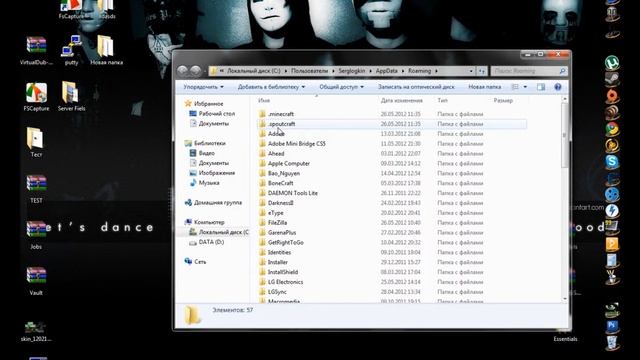Select the FileZilla folder
This screenshot has height=360, width=640.
coord(392,222)
